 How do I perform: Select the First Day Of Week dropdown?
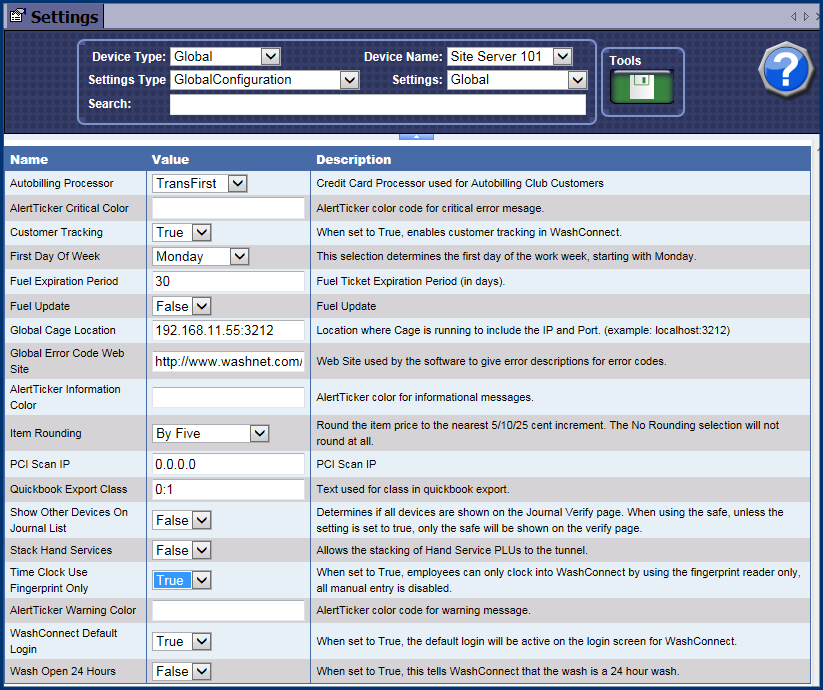201,257
